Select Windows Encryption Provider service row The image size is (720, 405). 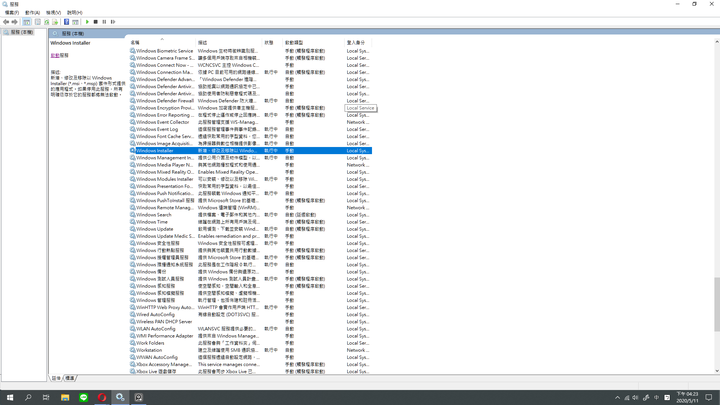[250, 108]
